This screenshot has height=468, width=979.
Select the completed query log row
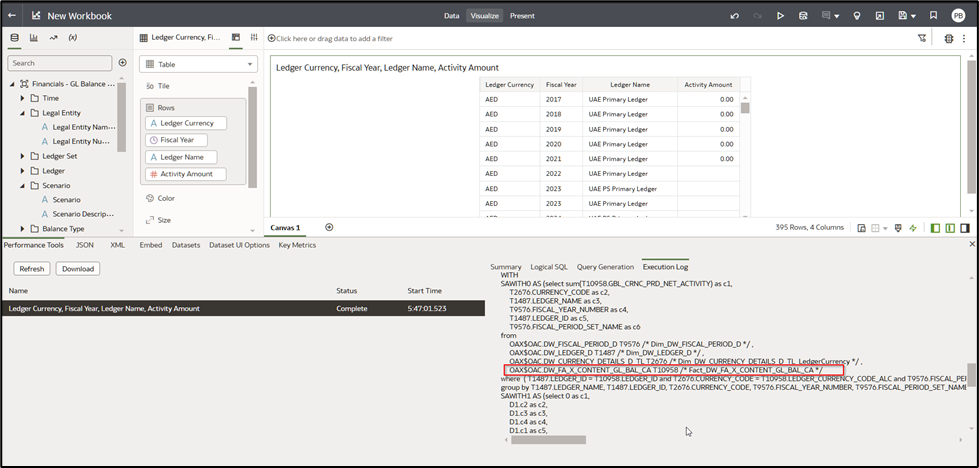tap(243, 308)
